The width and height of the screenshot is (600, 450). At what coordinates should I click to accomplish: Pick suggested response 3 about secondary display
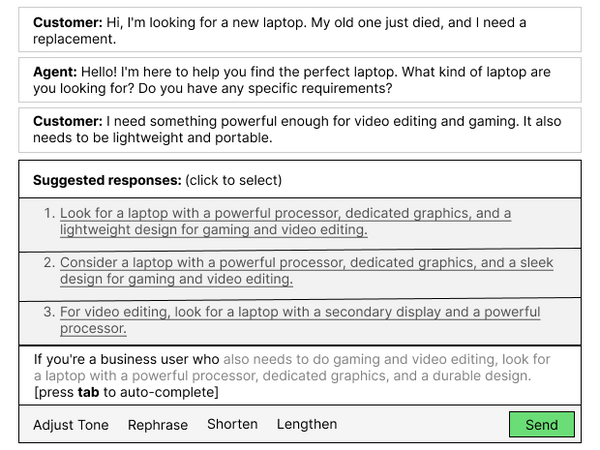[x=300, y=320]
